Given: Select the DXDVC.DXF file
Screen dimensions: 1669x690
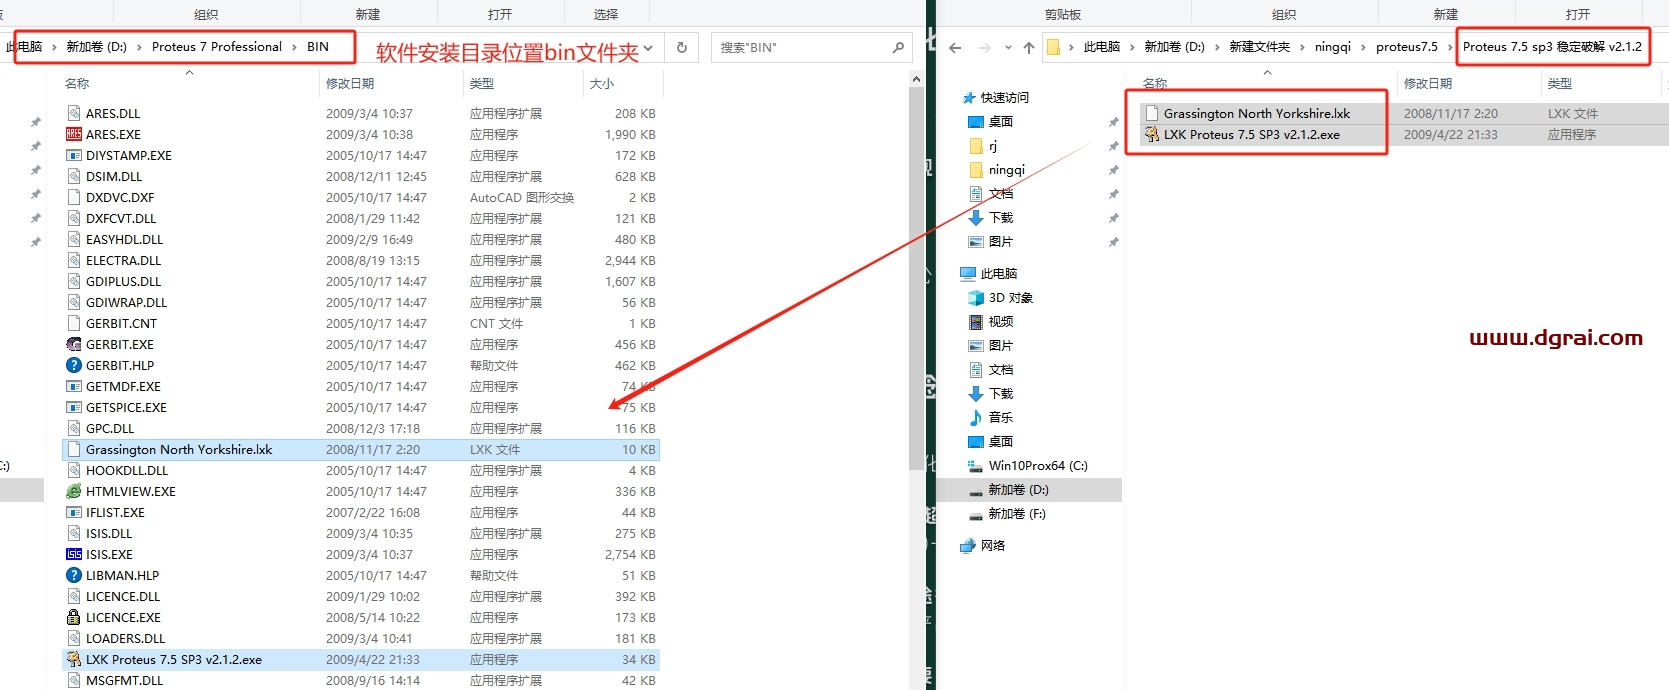Looking at the screenshot, I should (x=360, y=197).
